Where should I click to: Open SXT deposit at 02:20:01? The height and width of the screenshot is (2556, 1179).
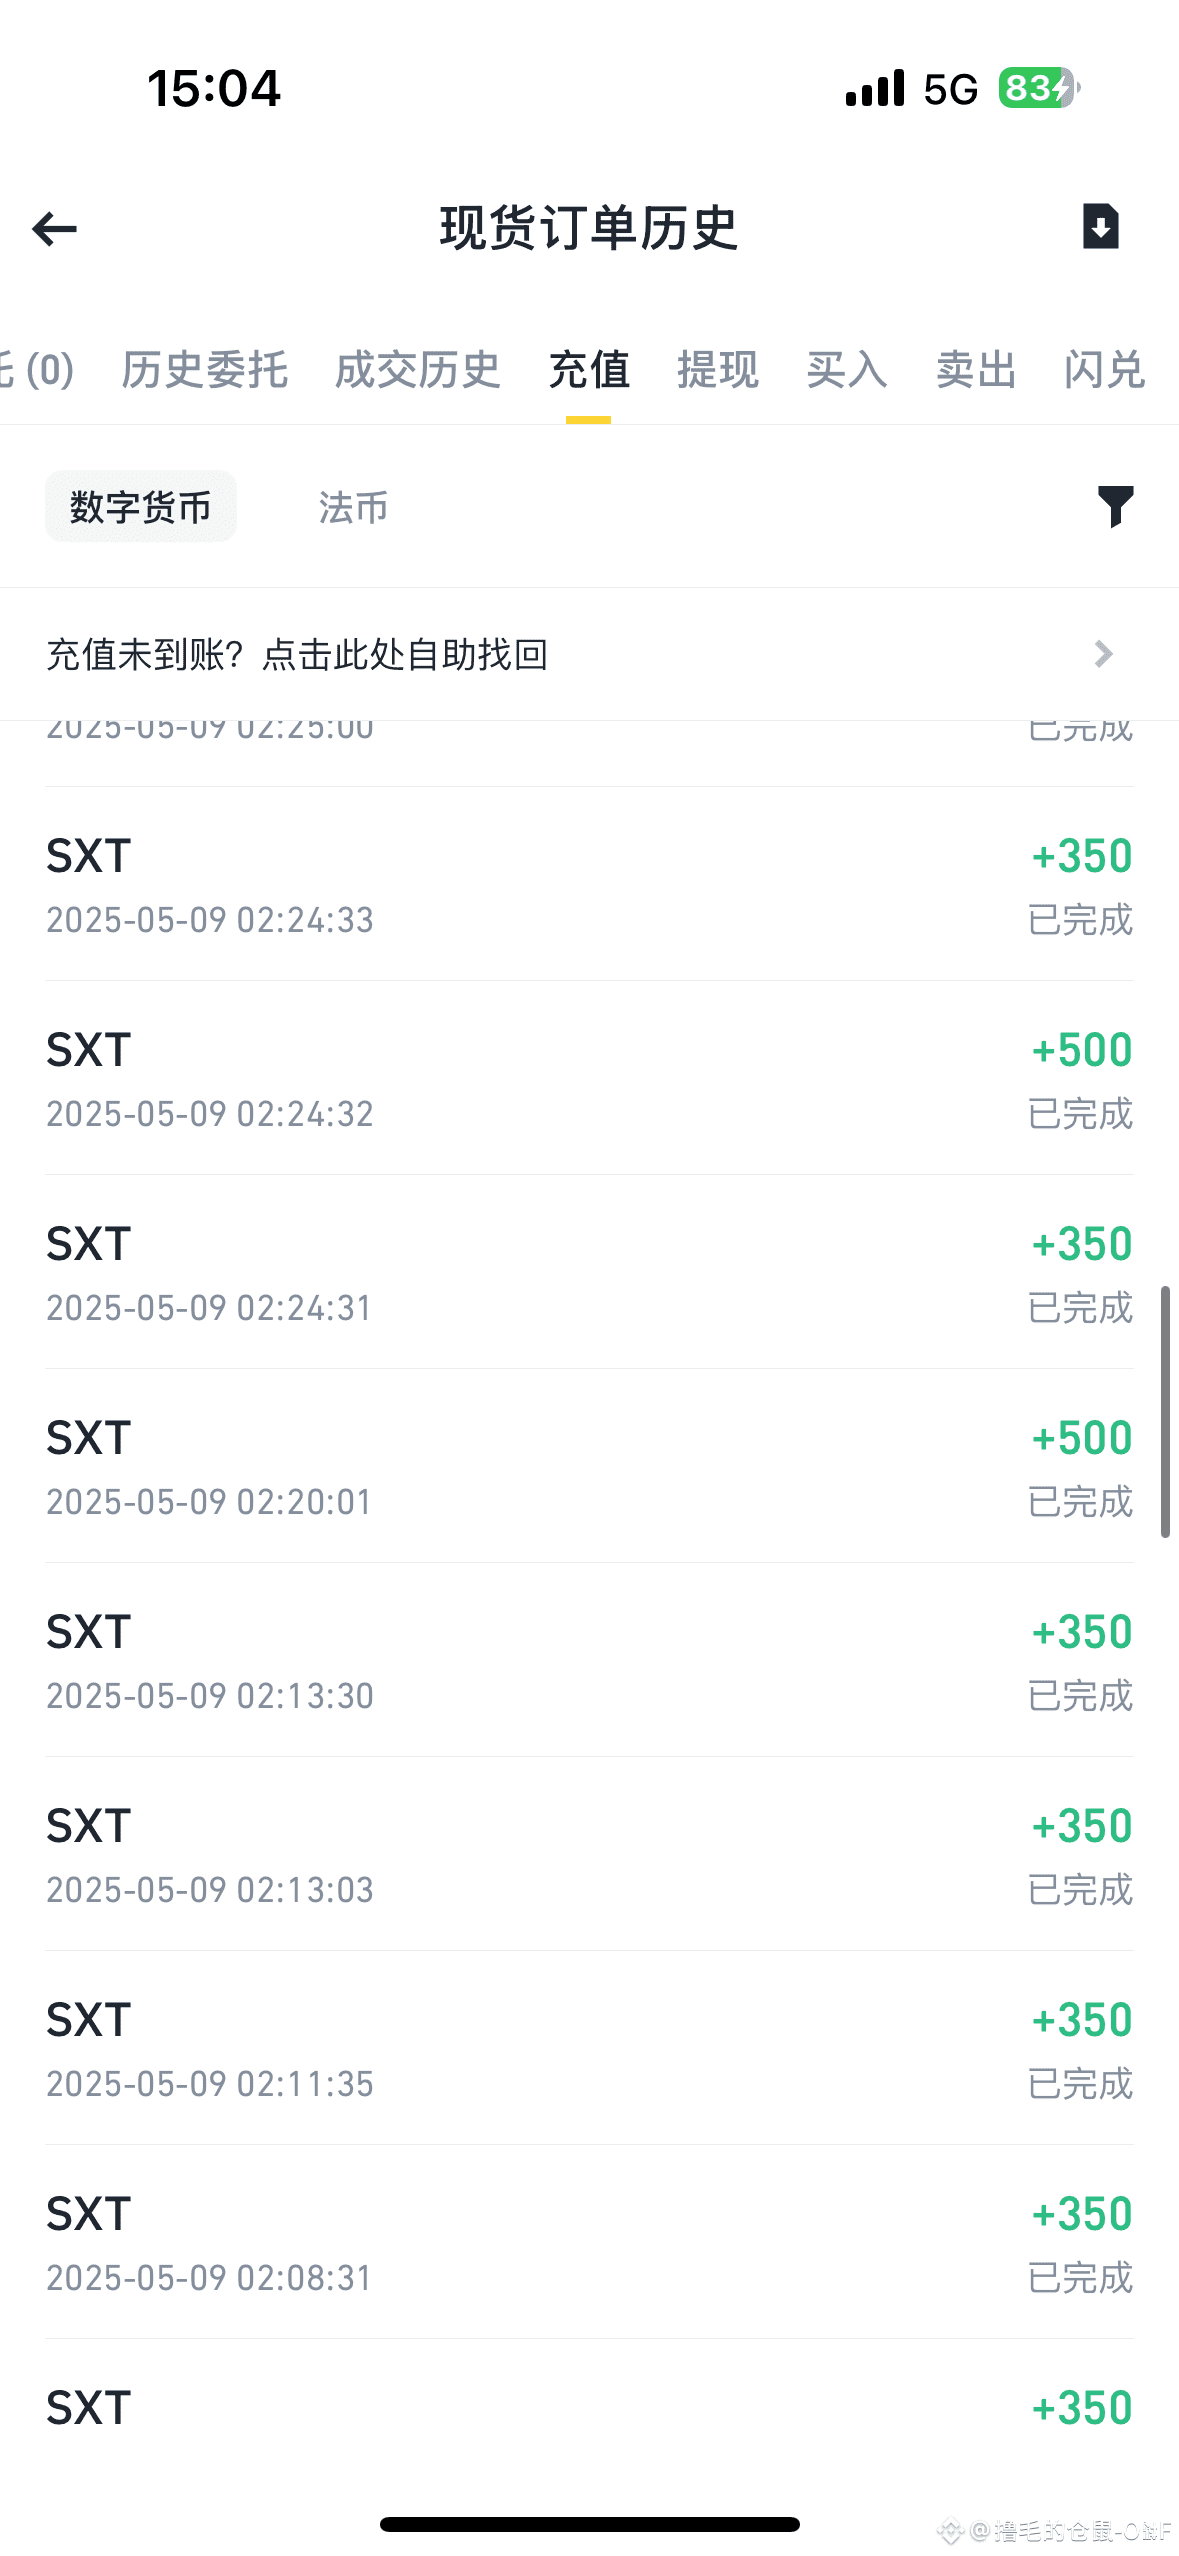(x=589, y=1466)
